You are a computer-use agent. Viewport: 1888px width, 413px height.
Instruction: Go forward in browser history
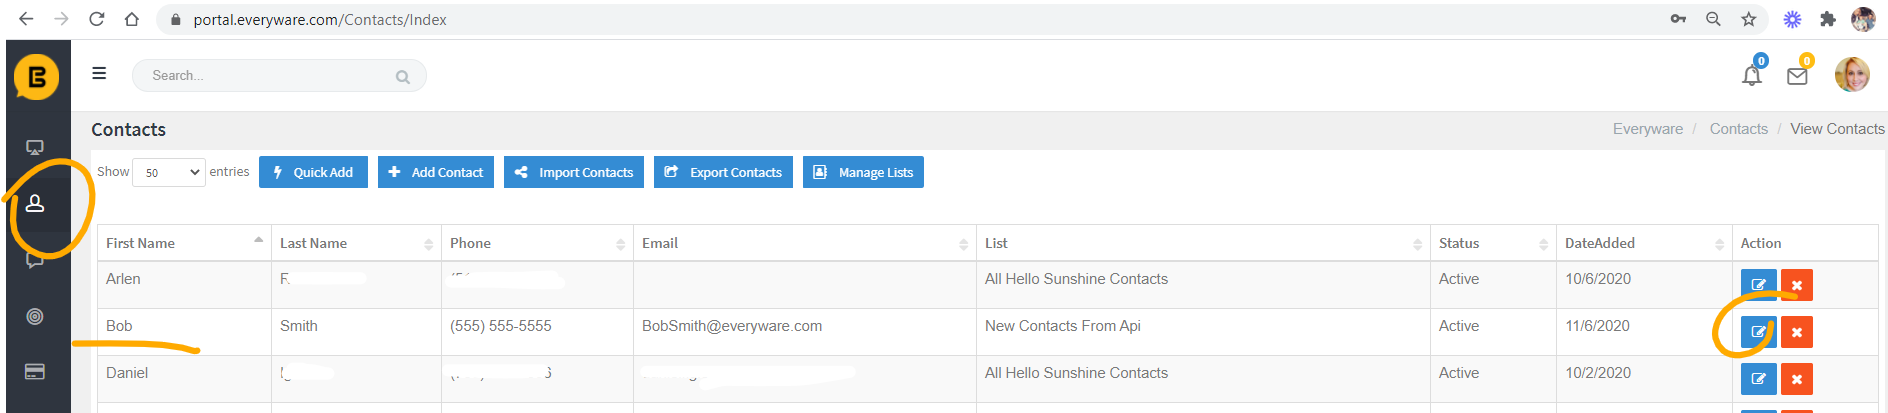tap(62, 19)
